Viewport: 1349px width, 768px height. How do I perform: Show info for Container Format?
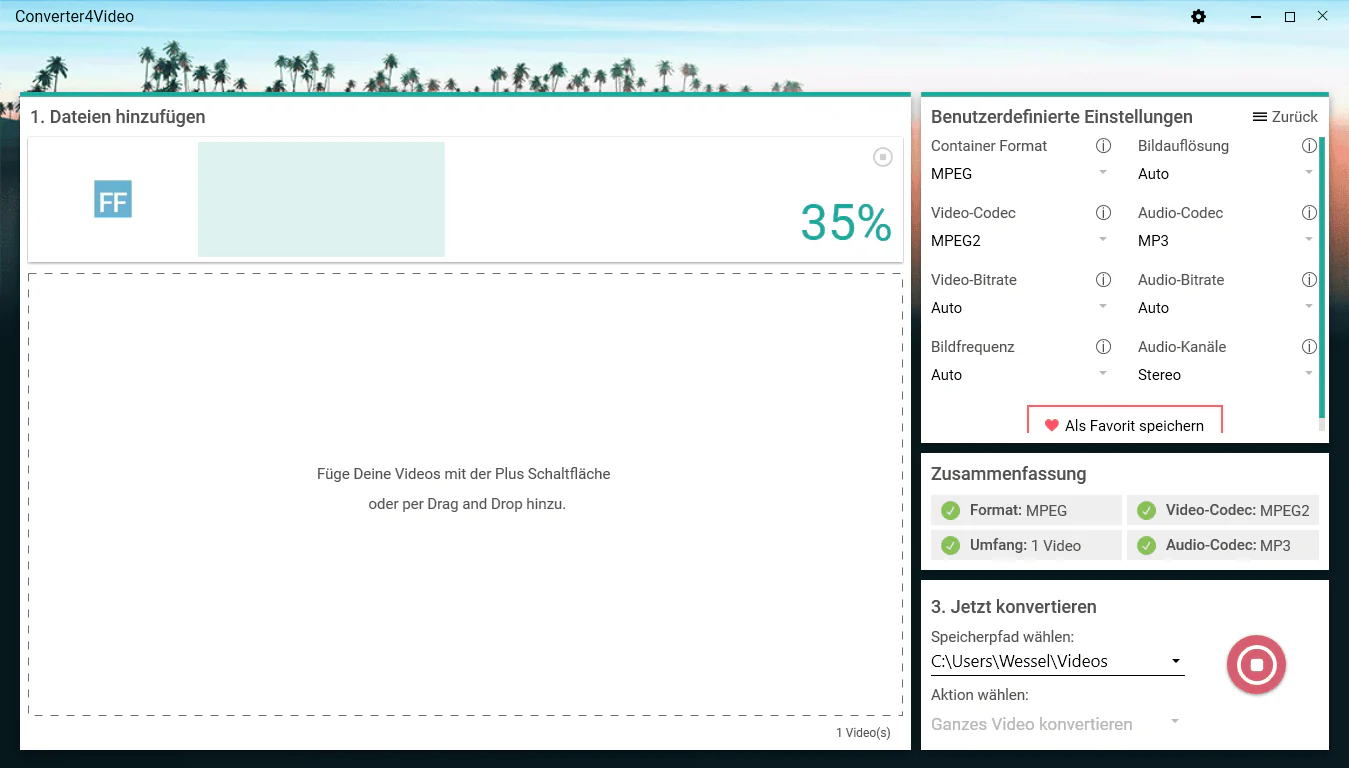tap(1103, 146)
